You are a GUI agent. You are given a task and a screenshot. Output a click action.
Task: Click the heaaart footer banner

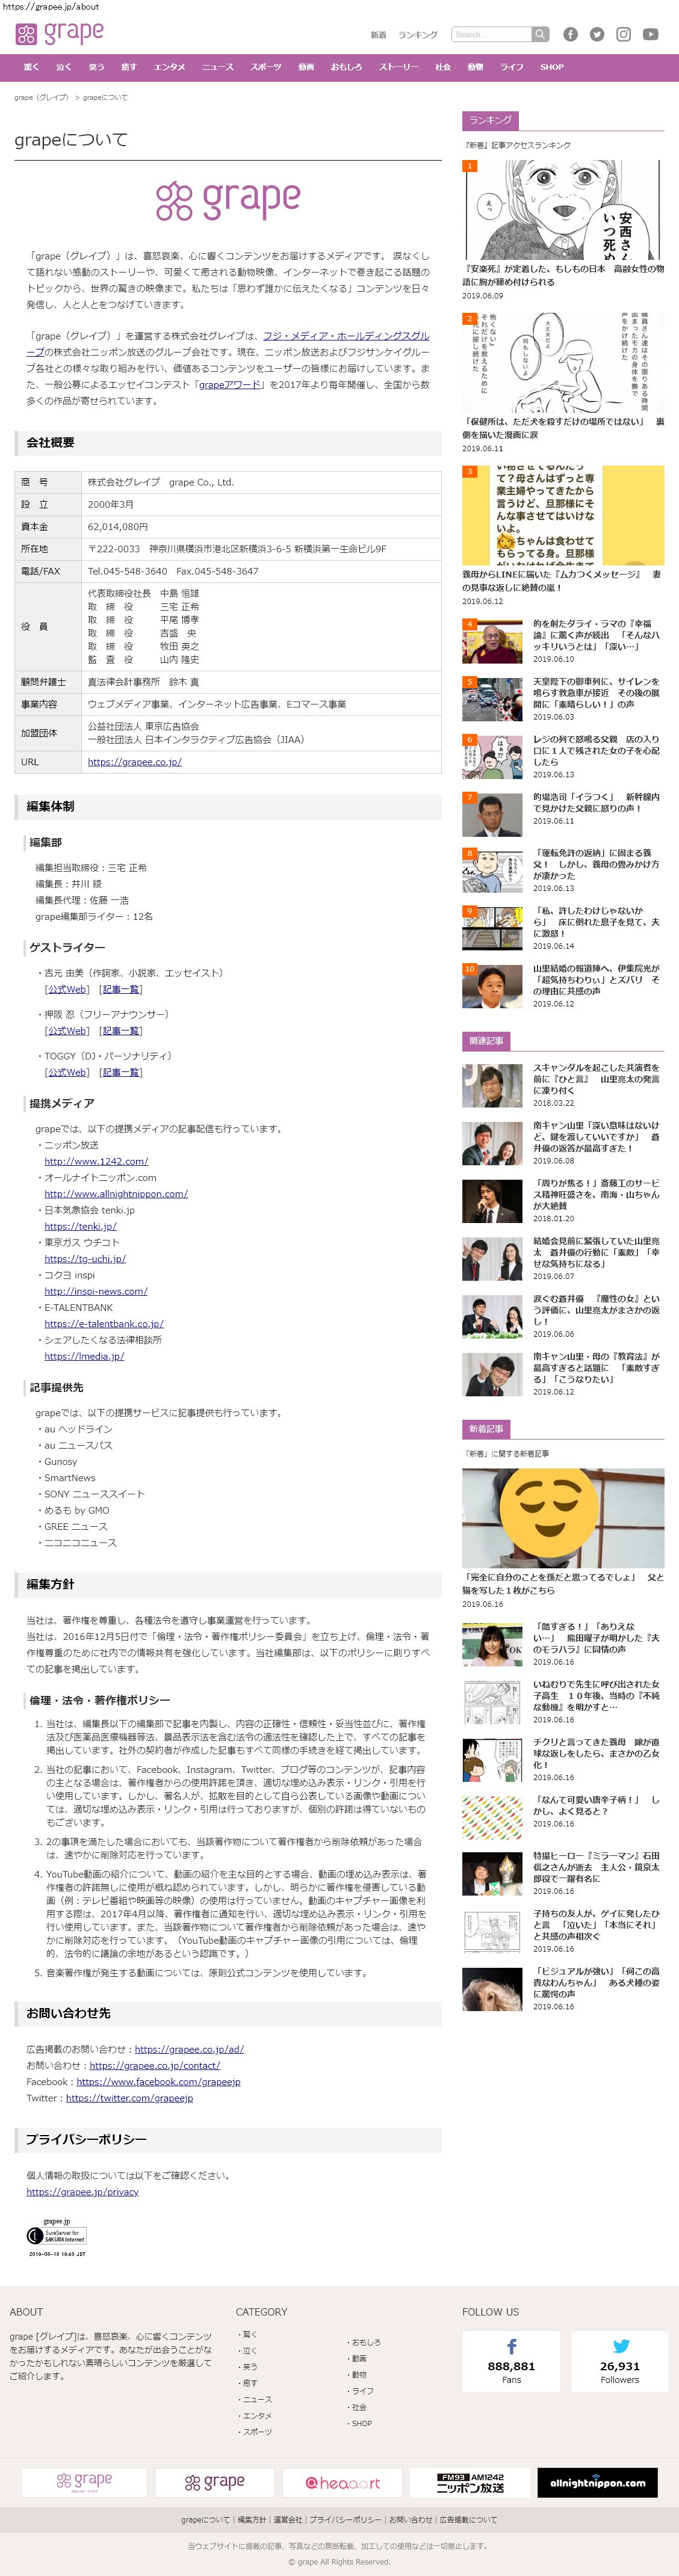343,2482
